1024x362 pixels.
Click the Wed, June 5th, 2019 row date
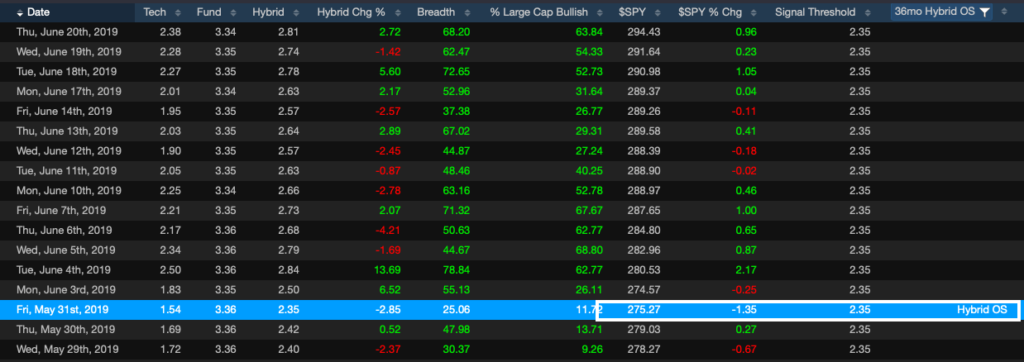tap(66, 250)
